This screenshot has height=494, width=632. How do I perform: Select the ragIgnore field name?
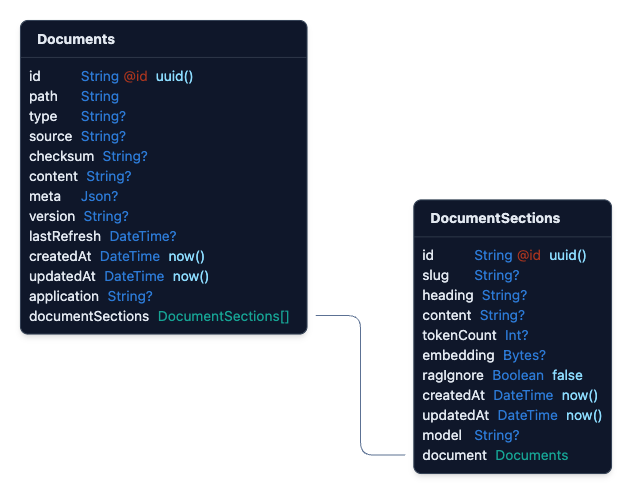[453, 375]
